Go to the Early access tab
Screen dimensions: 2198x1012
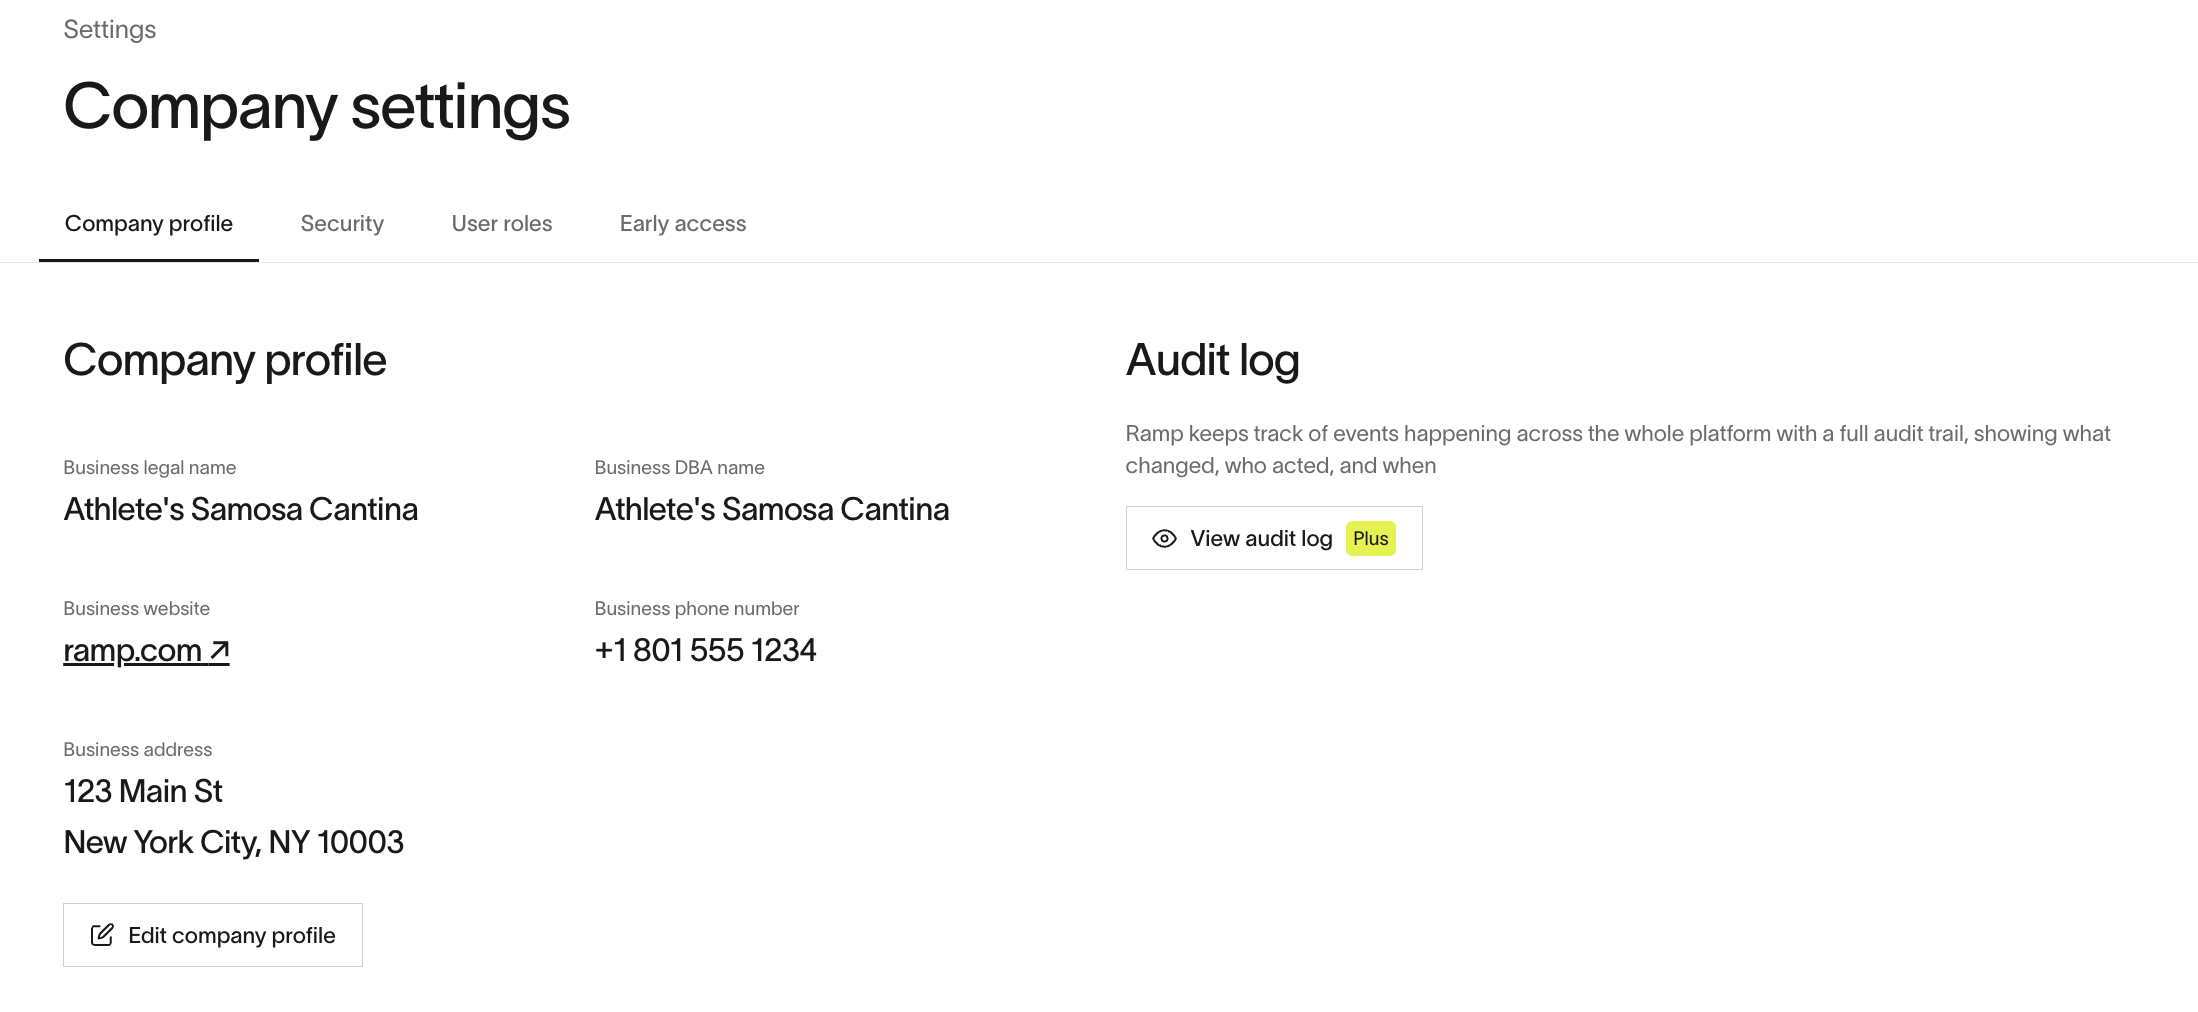coord(683,224)
